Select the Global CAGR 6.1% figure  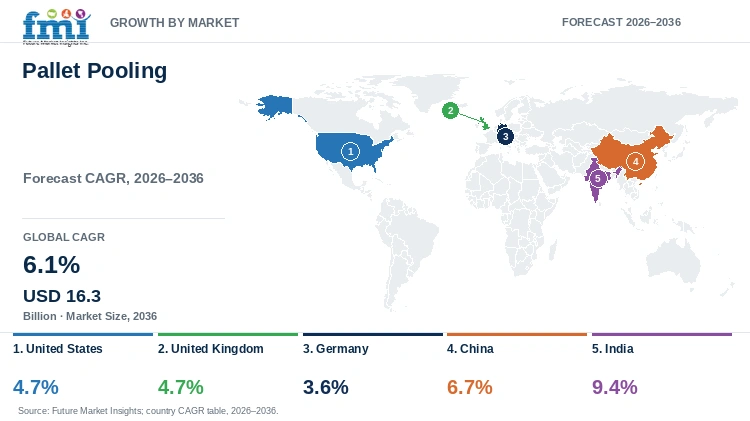(x=52, y=265)
